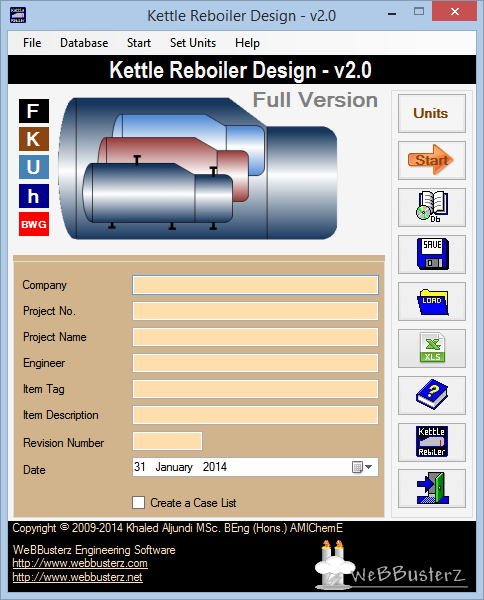This screenshot has width=484, height=600.
Task: Select the month January in the Date field
Action: [x=174, y=467]
